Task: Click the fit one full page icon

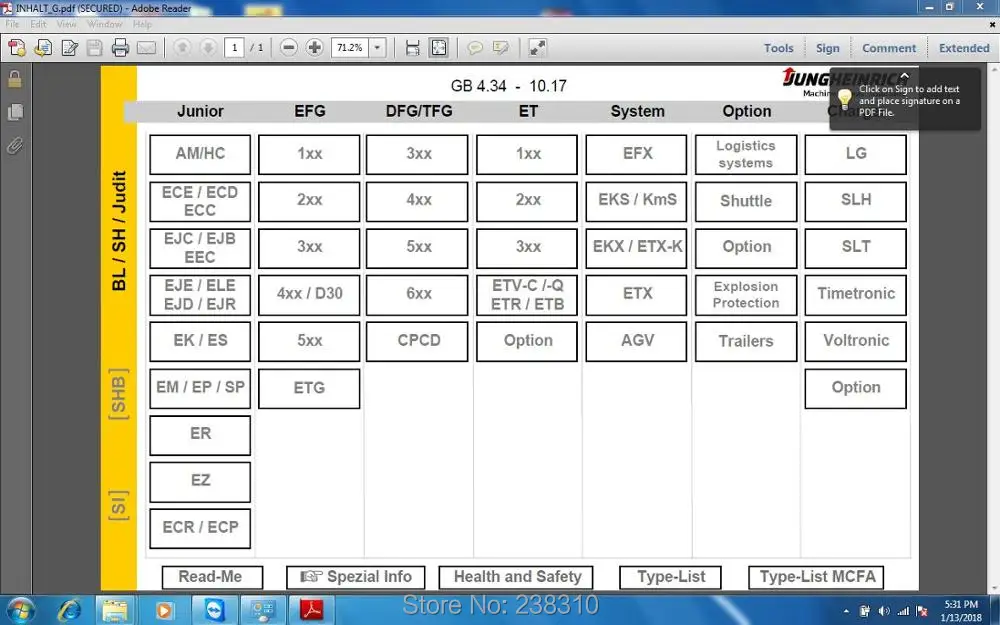Action: [439, 48]
